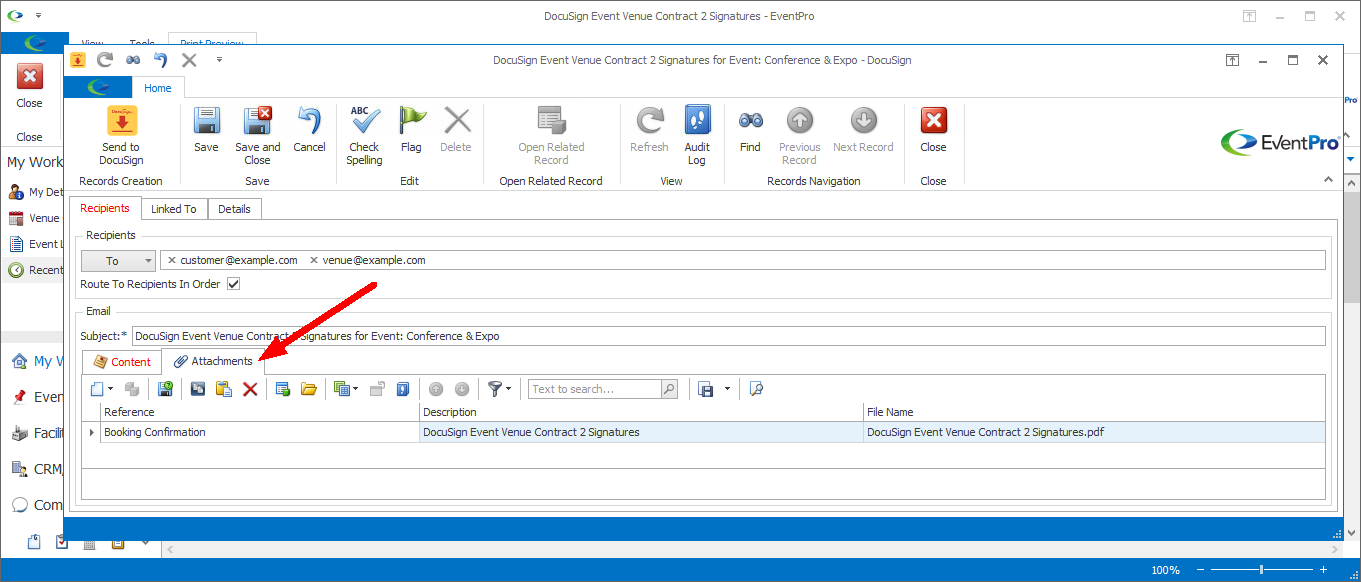The height and width of the screenshot is (582, 1361).
Task: Click the red pushpin icon in the background navigation pane
Action: click(19, 397)
